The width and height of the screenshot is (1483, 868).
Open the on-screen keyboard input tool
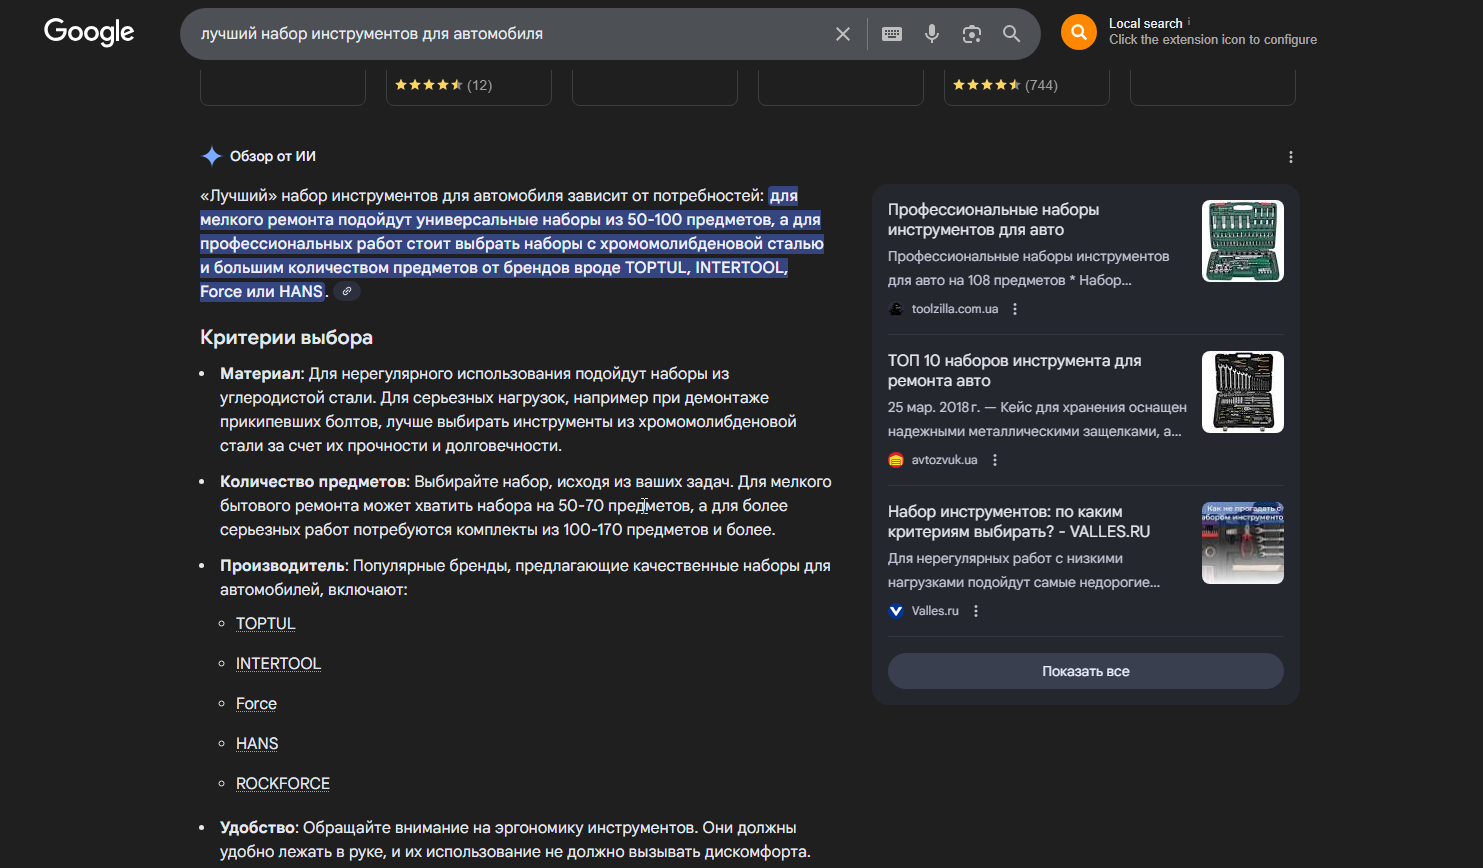(x=892, y=34)
